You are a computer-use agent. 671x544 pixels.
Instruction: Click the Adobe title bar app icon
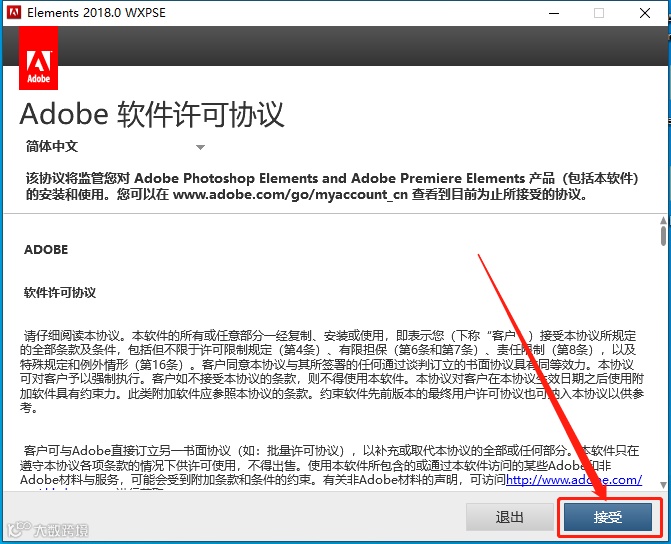click(x=14, y=12)
